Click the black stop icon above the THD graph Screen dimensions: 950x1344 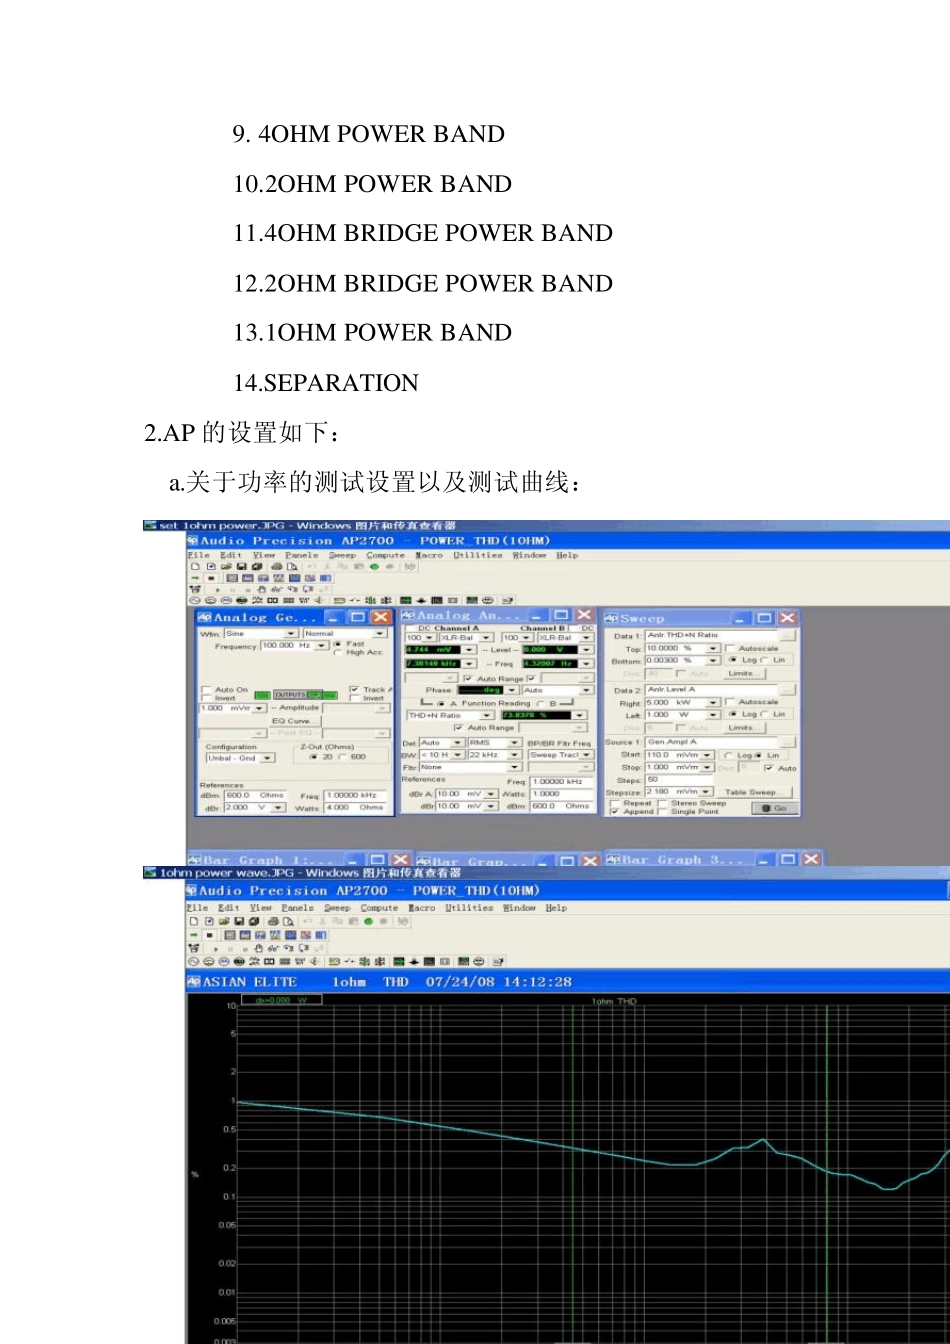click(210, 935)
